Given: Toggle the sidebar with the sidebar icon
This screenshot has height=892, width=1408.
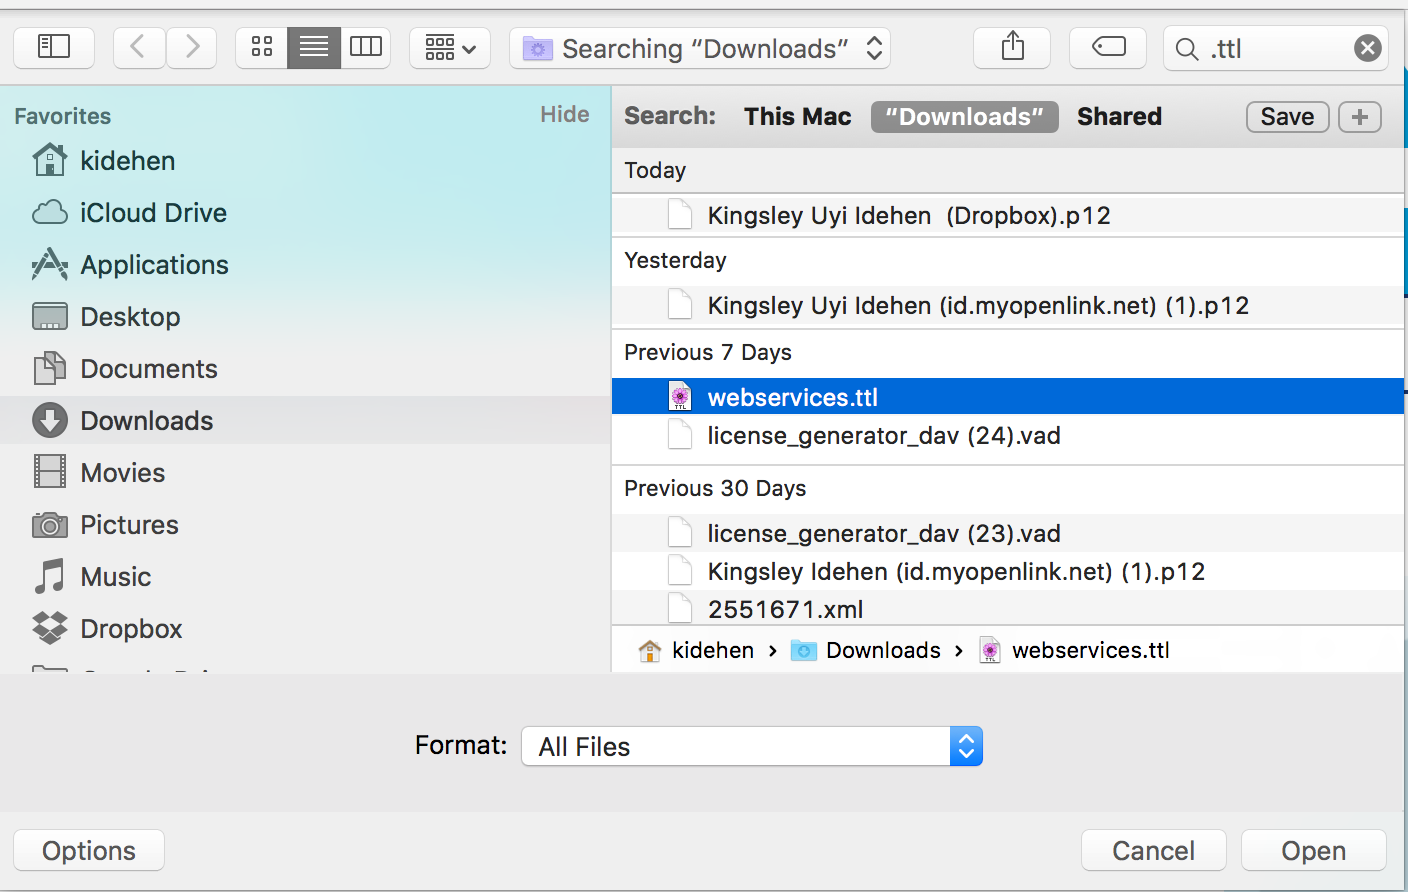Looking at the screenshot, I should (x=54, y=47).
